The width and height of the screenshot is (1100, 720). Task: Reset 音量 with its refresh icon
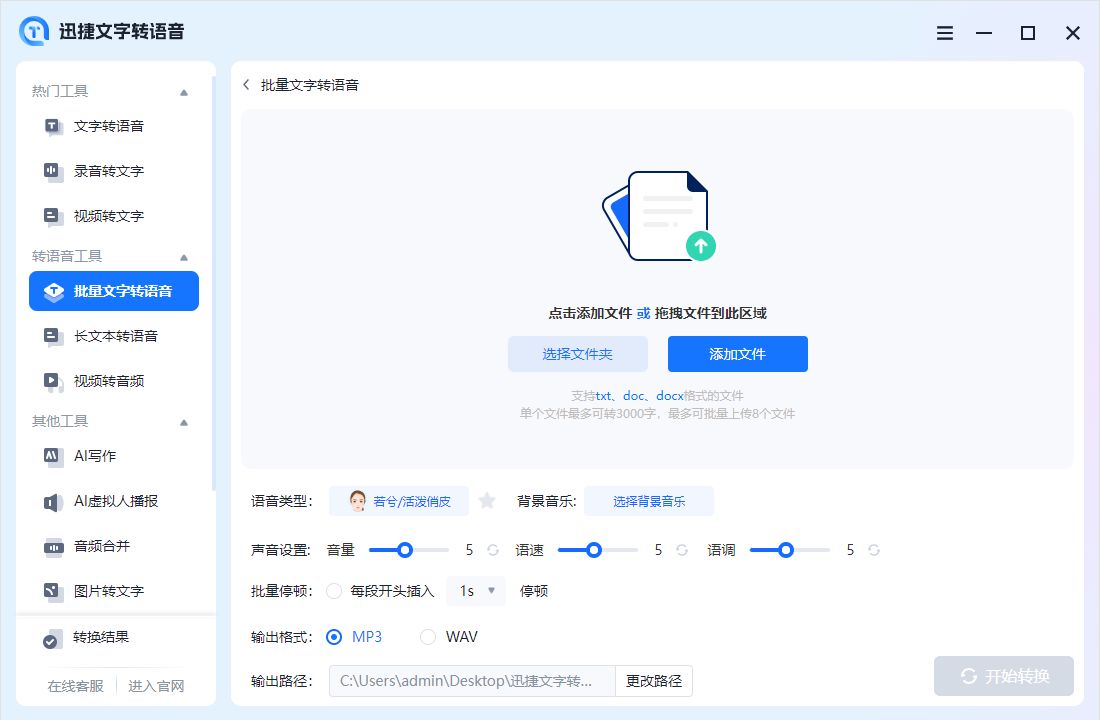point(493,550)
